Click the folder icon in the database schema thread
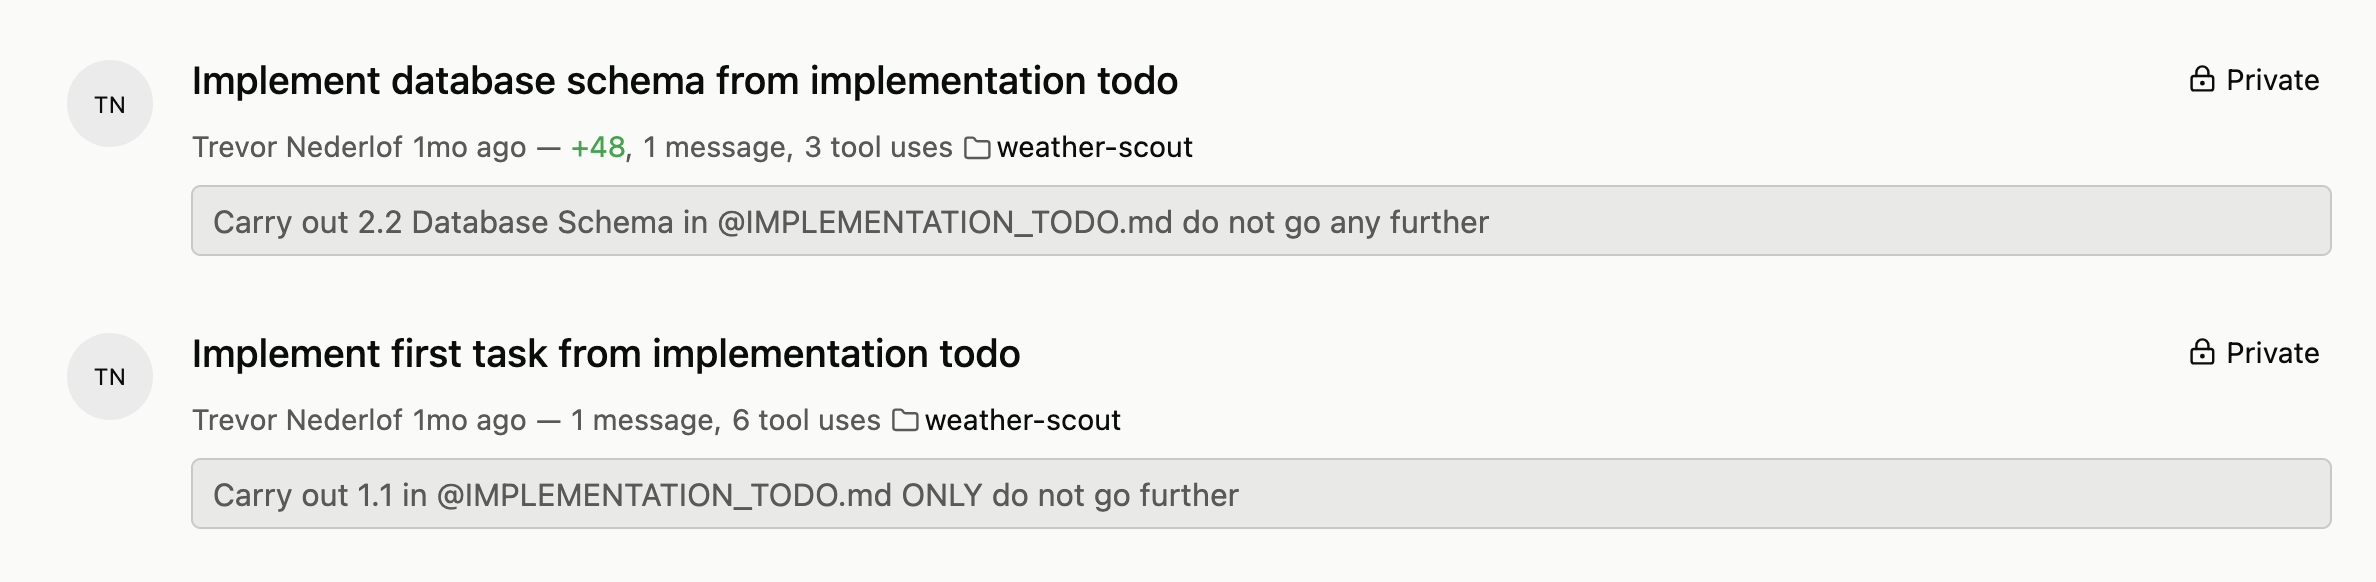Image resolution: width=2376 pixels, height=582 pixels. [977, 148]
